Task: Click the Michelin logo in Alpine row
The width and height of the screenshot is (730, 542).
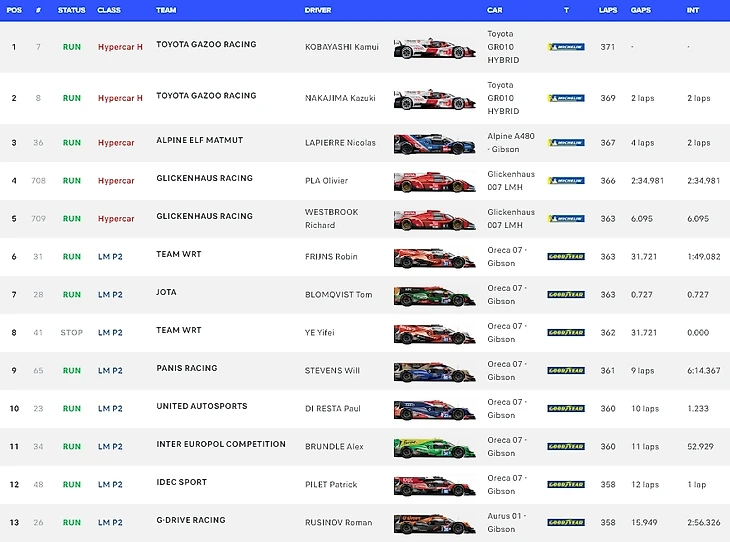Action: tap(566, 143)
